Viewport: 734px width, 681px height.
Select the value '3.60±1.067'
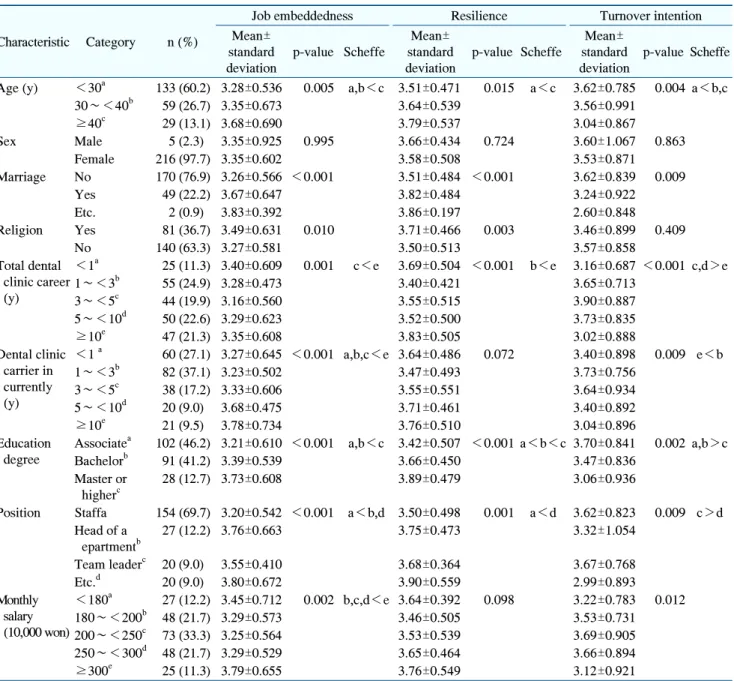604,141
